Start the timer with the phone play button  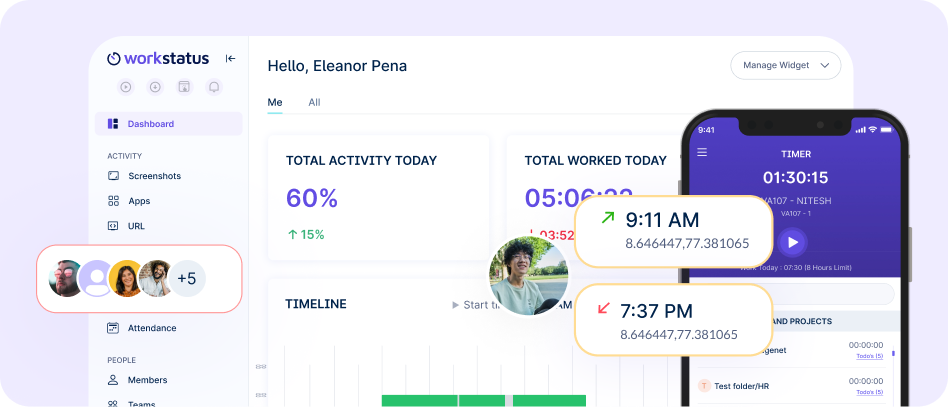(x=793, y=243)
